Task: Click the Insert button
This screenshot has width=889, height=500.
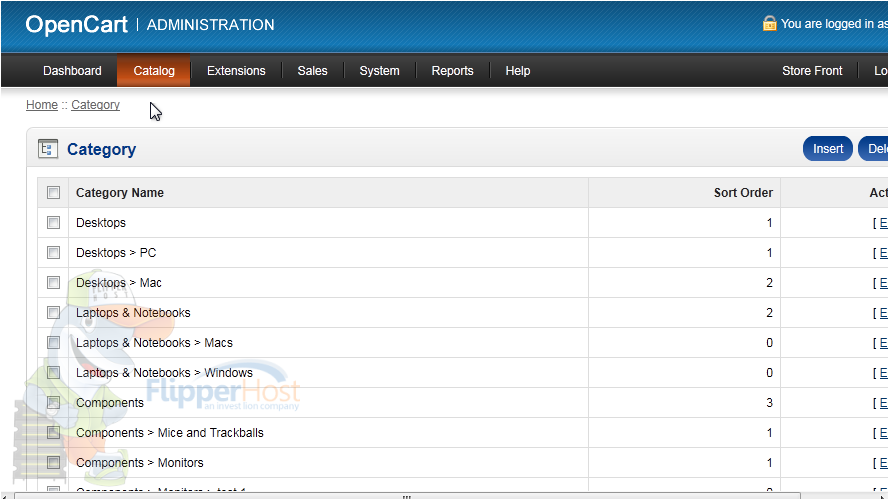Action: pos(828,149)
